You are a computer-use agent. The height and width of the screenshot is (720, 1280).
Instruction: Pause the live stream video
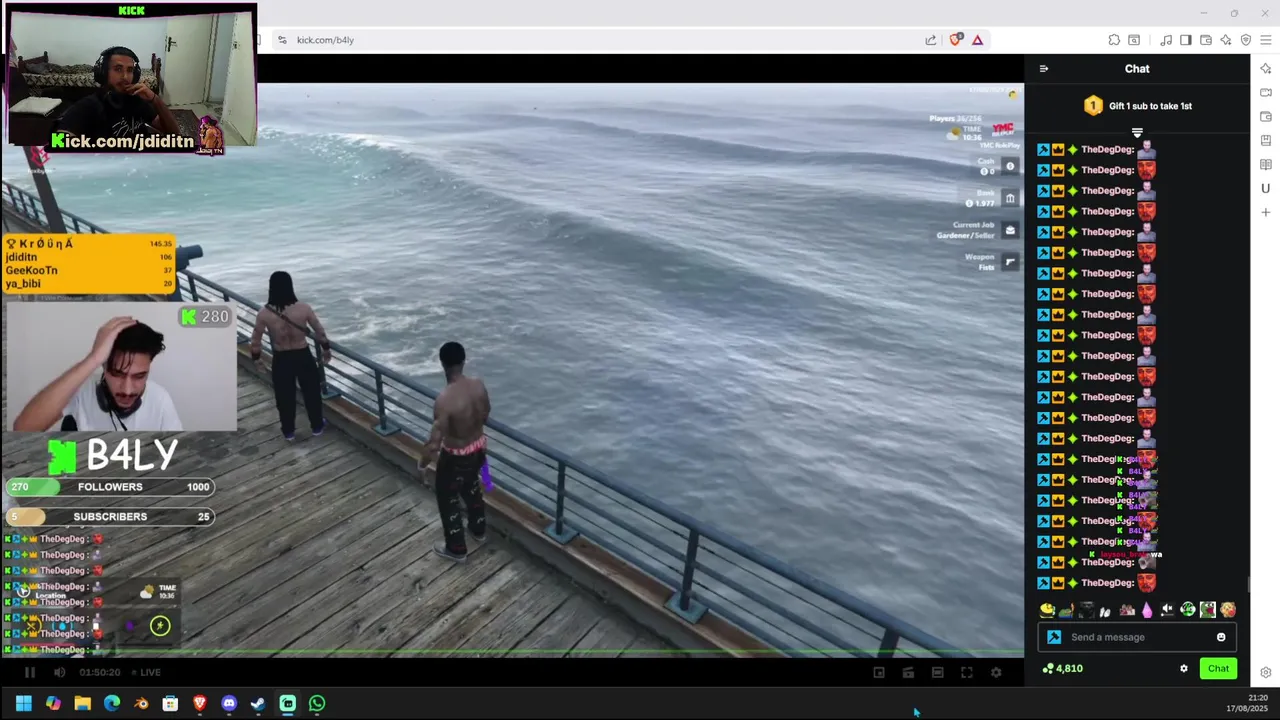point(29,673)
